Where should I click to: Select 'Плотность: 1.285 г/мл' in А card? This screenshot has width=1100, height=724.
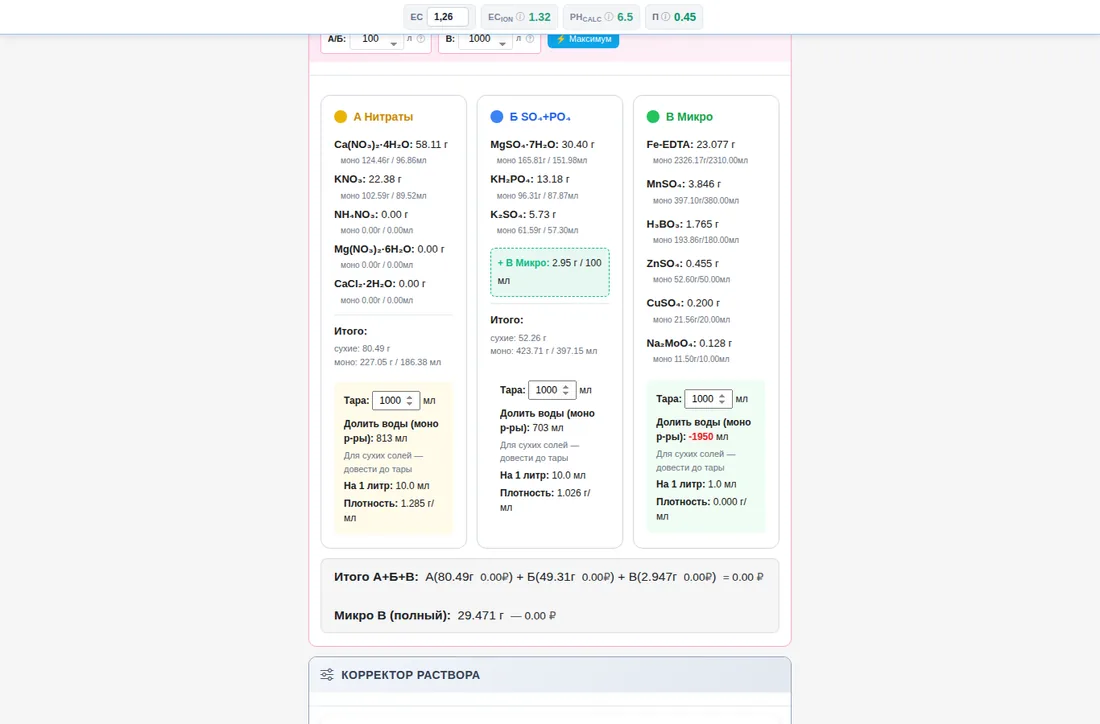(x=389, y=511)
